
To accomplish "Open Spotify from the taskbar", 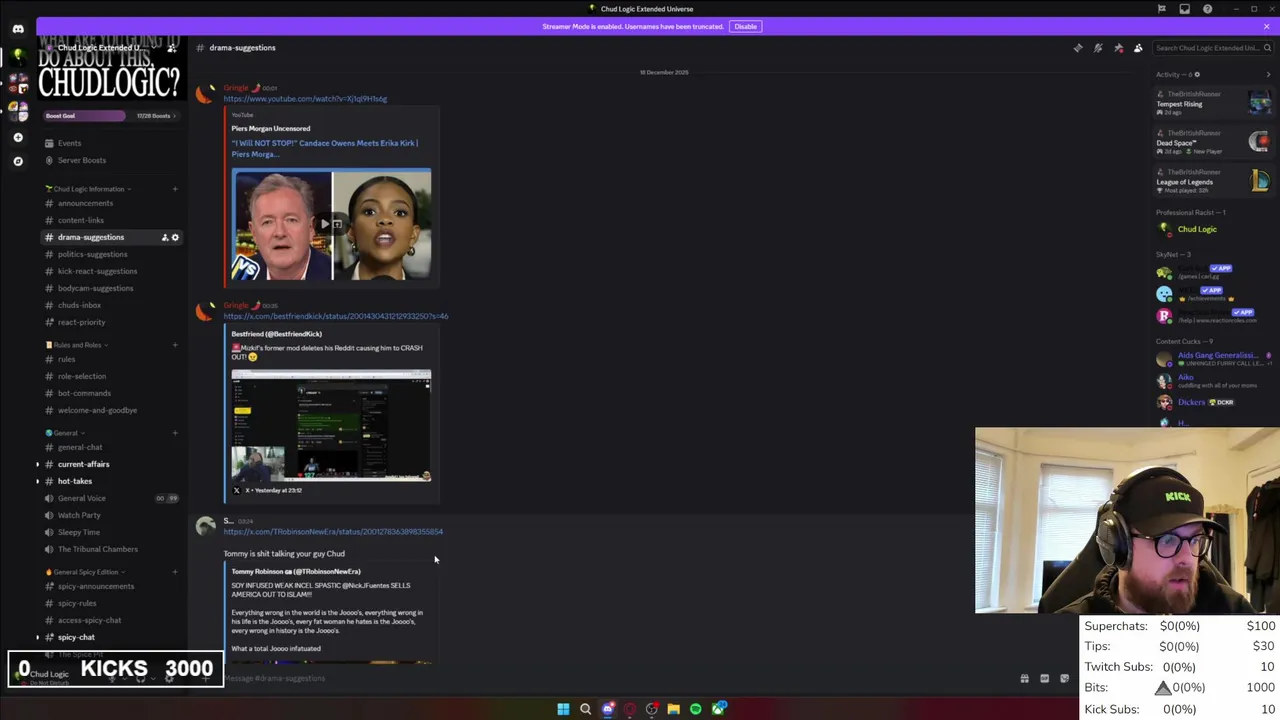I will point(696,709).
